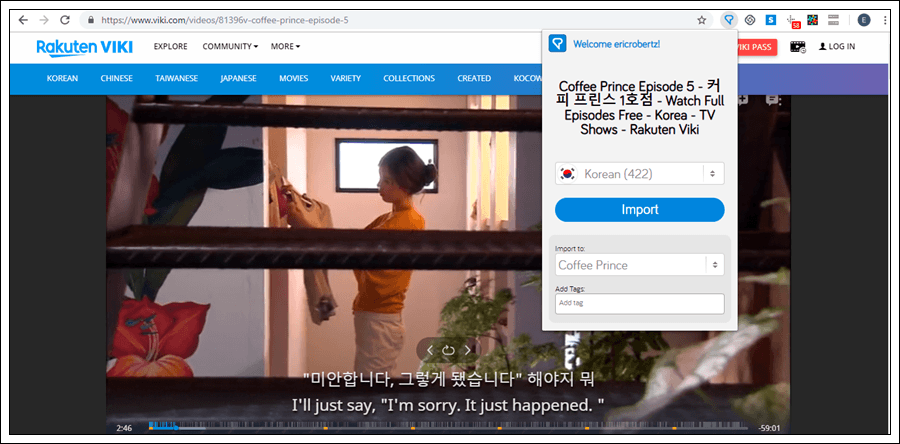
Task: Jump to previous subtitle with left chevron
Action: [x=430, y=350]
